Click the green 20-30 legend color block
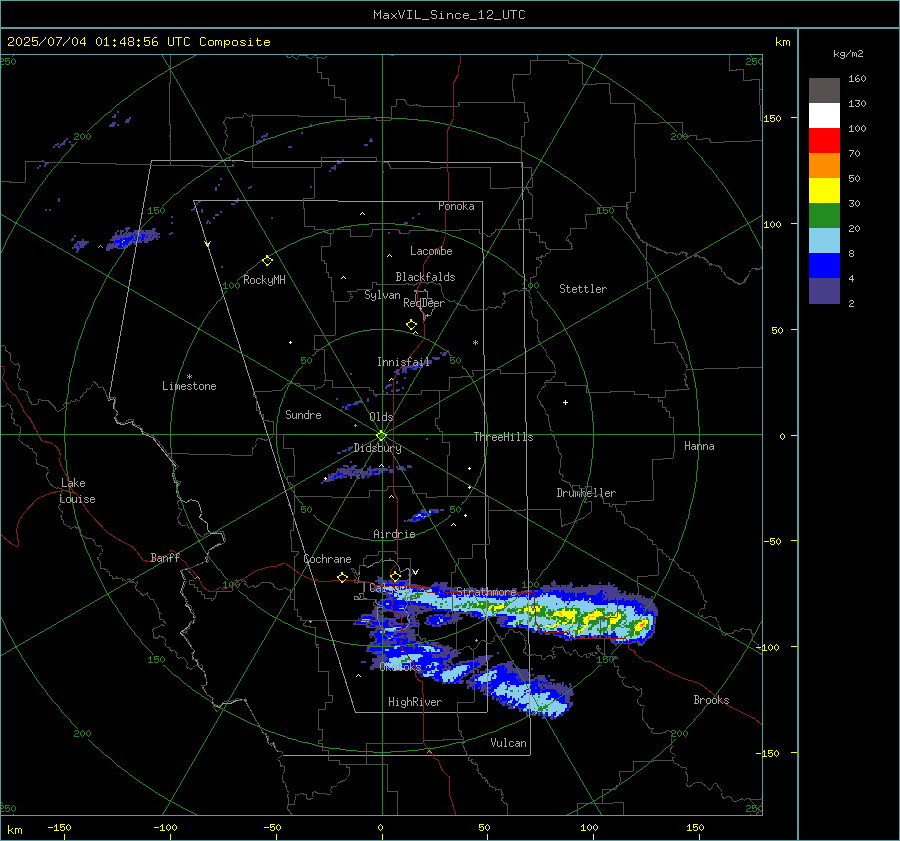The width and height of the screenshot is (900, 841). coord(824,215)
